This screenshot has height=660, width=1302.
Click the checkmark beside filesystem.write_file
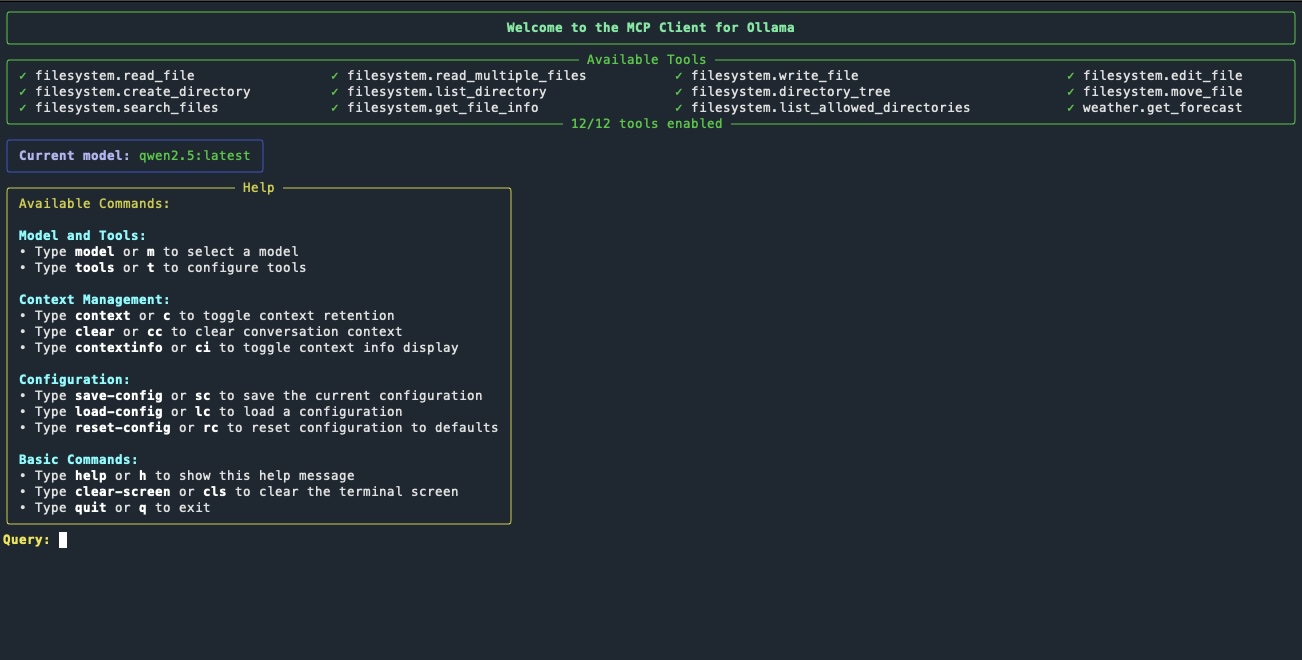[x=679, y=76]
